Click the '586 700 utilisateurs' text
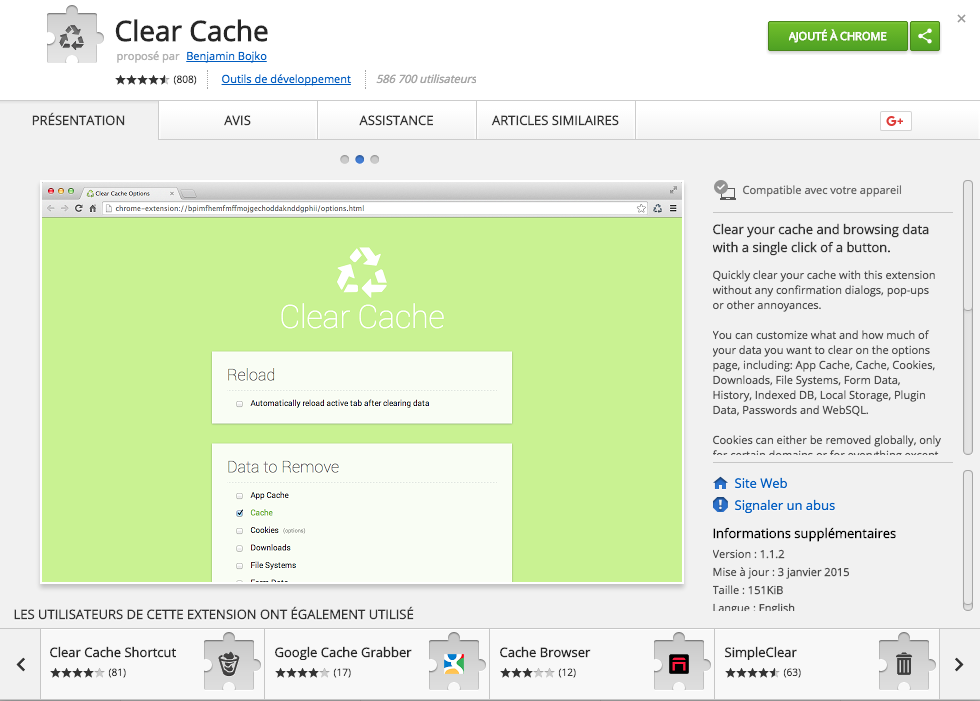 426,79
